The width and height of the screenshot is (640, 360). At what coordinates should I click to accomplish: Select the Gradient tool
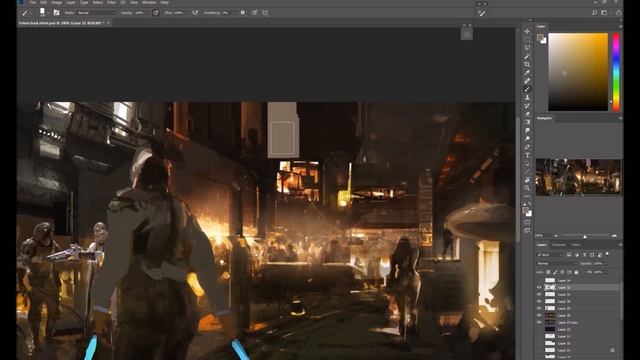point(527,122)
